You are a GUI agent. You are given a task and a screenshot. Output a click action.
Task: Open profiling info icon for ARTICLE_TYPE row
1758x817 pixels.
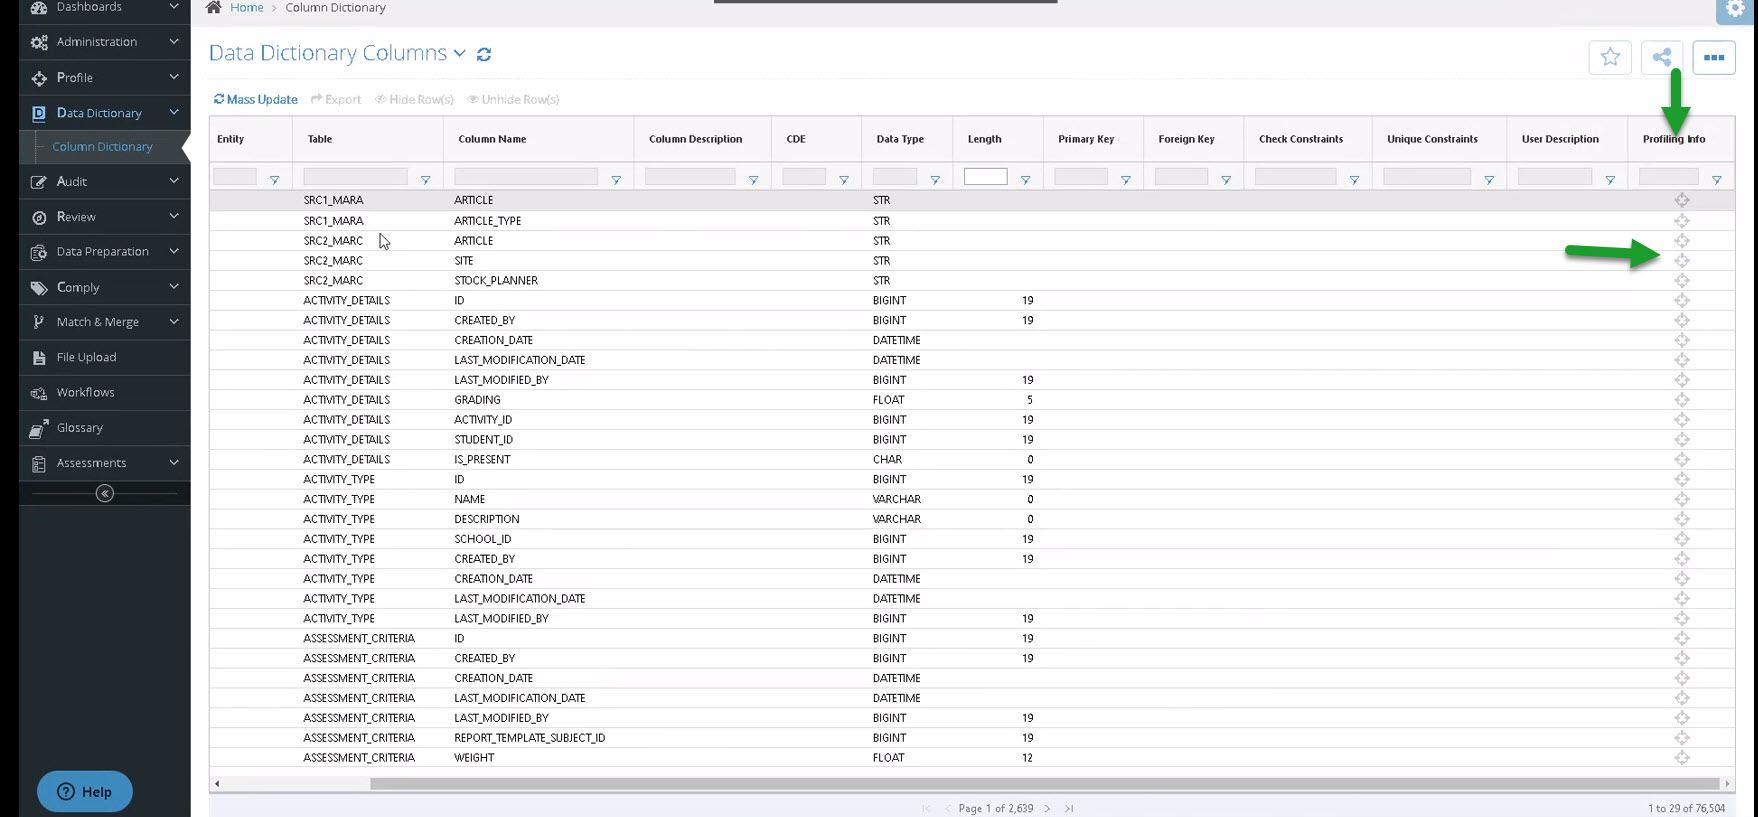pos(1682,220)
